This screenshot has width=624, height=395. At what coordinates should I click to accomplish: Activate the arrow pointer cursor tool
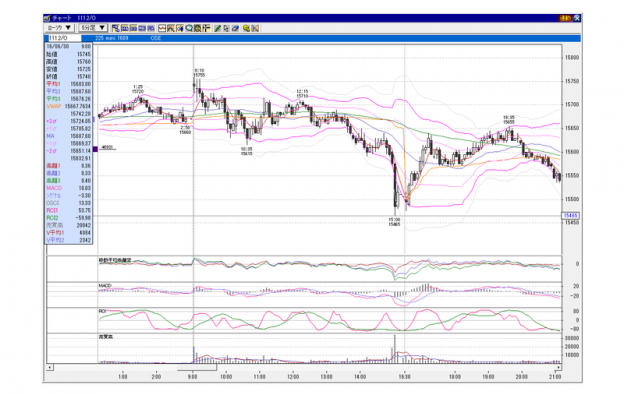[226, 28]
